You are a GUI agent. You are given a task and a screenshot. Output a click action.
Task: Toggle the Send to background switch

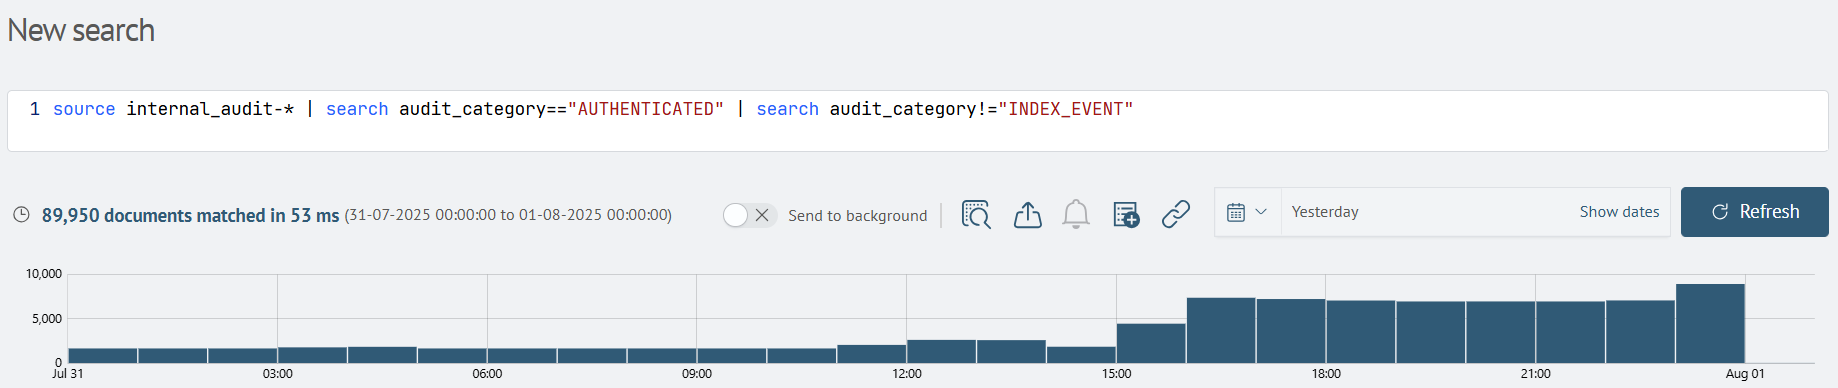(x=749, y=215)
